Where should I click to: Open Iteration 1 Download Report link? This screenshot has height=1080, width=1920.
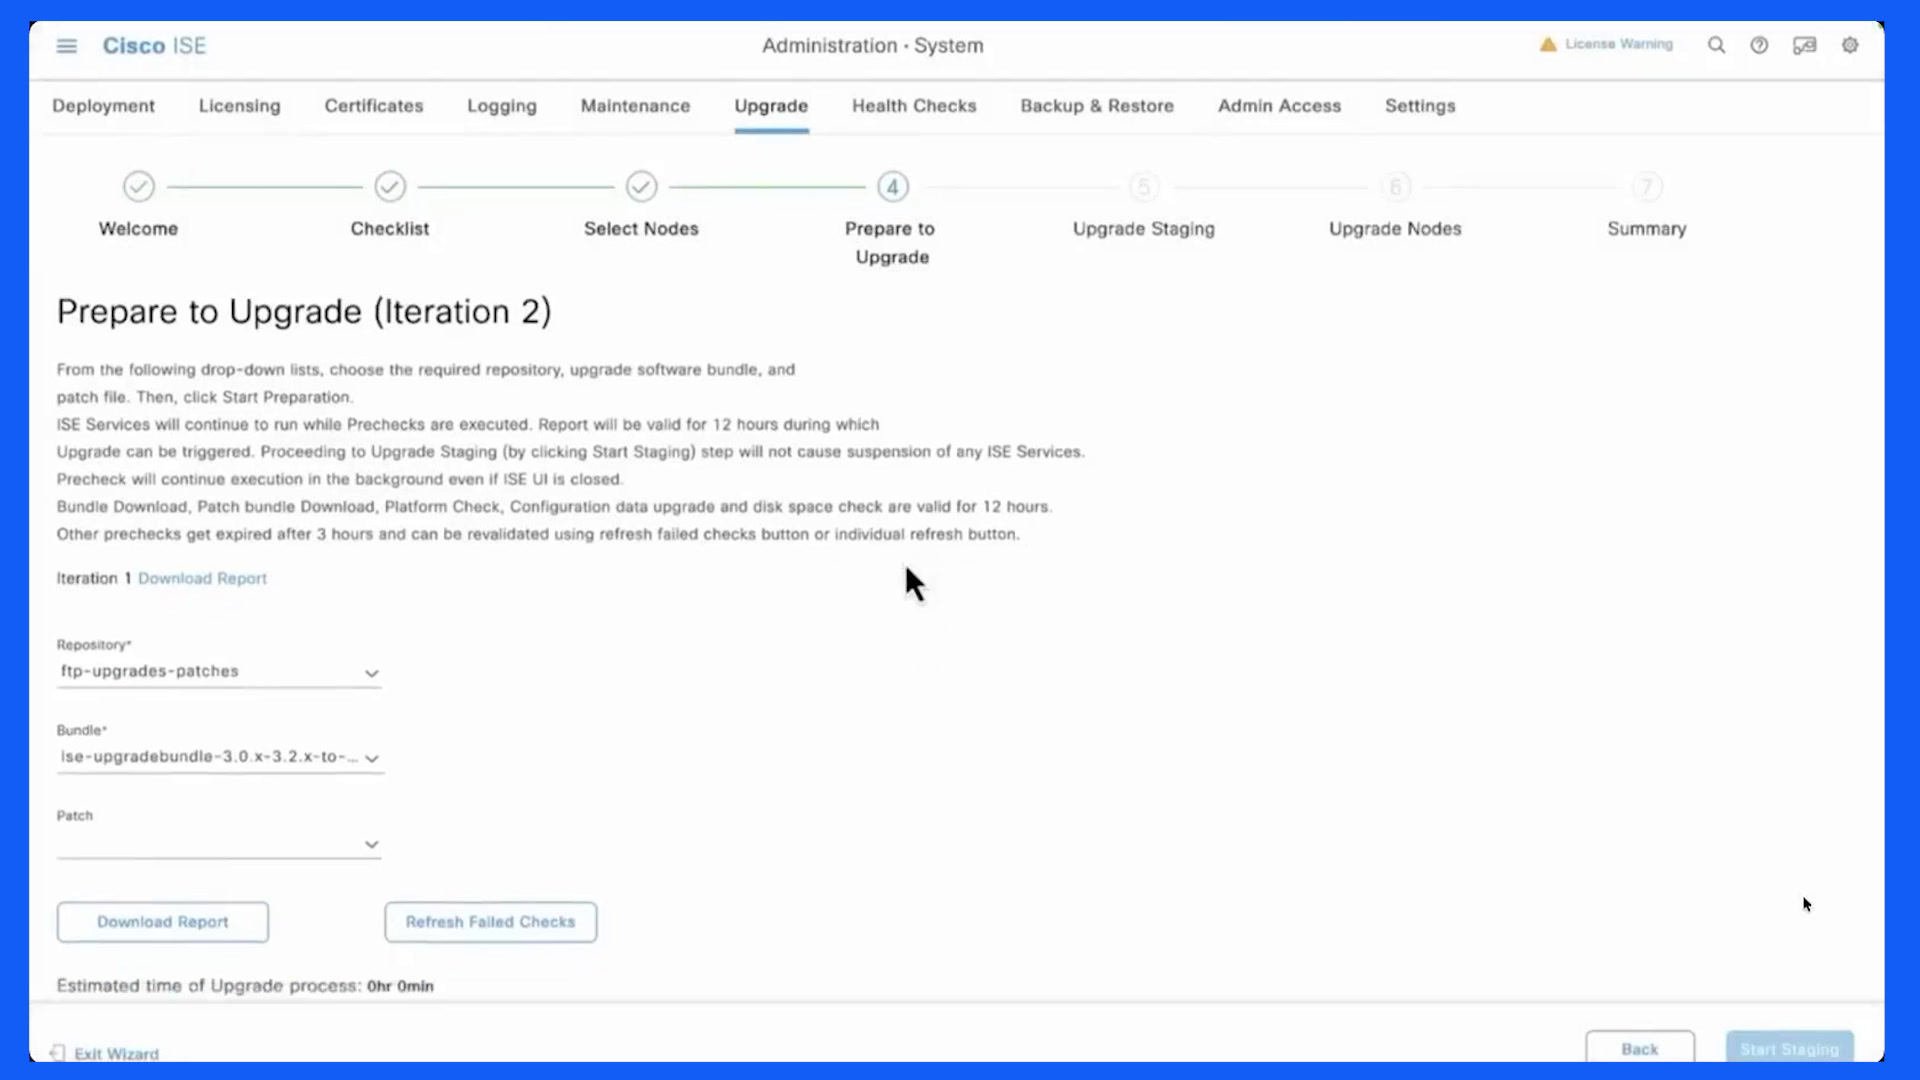202,578
